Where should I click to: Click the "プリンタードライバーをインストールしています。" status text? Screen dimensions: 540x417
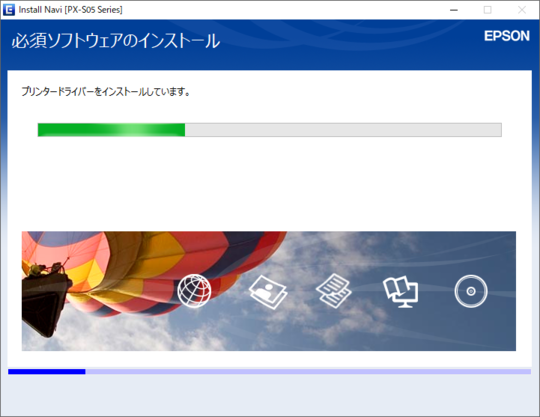pos(106,92)
